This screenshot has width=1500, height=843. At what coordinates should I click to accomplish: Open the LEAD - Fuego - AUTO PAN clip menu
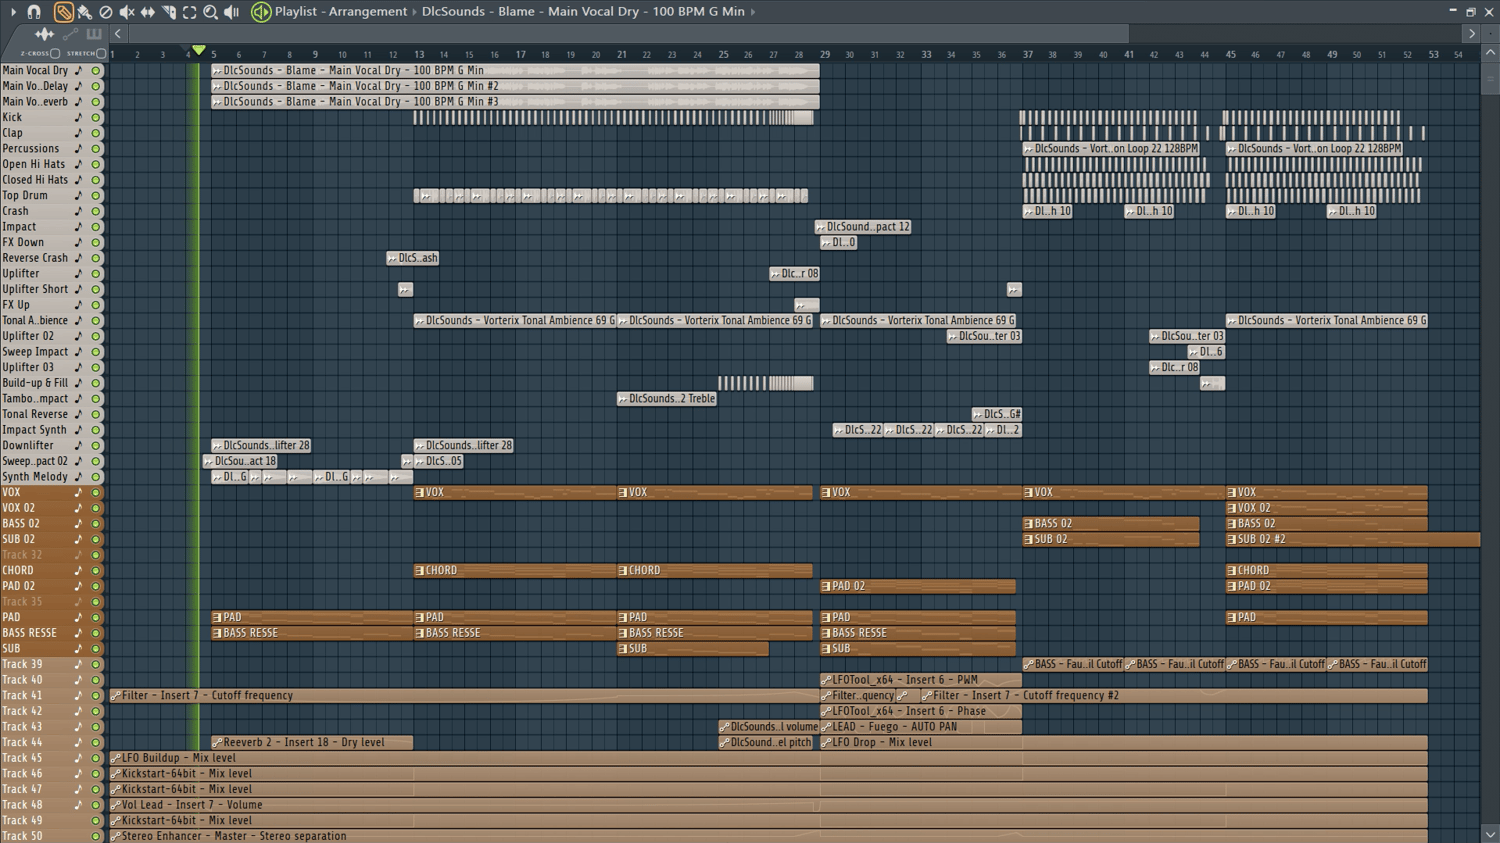point(827,727)
